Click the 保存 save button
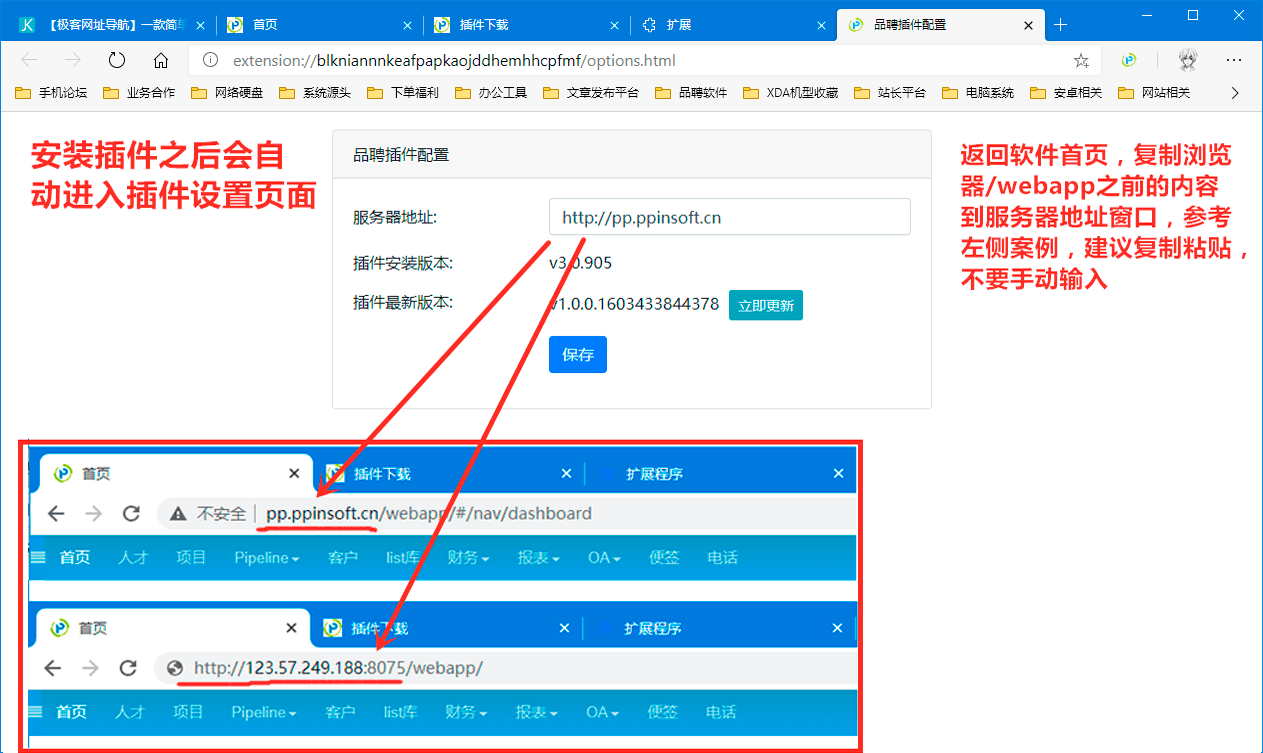The height and width of the screenshot is (753, 1263). click(577, 354)
